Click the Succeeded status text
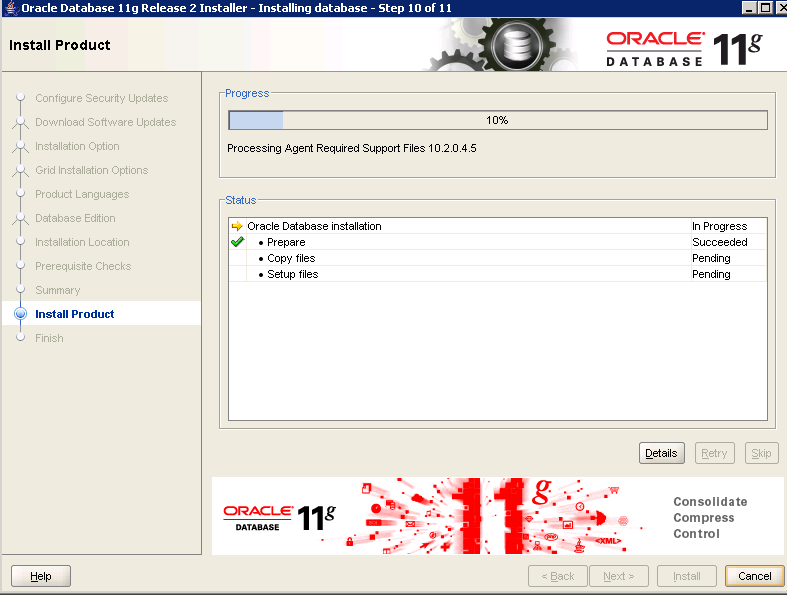This screenshot has width=787, height=595. coord(719,242)
